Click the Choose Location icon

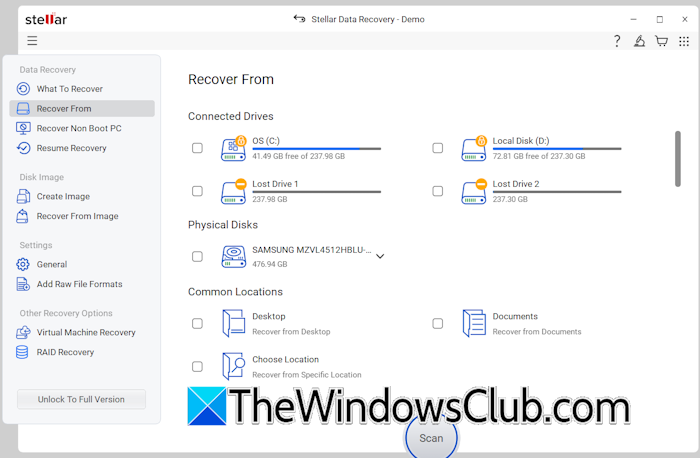pos(233,366)
